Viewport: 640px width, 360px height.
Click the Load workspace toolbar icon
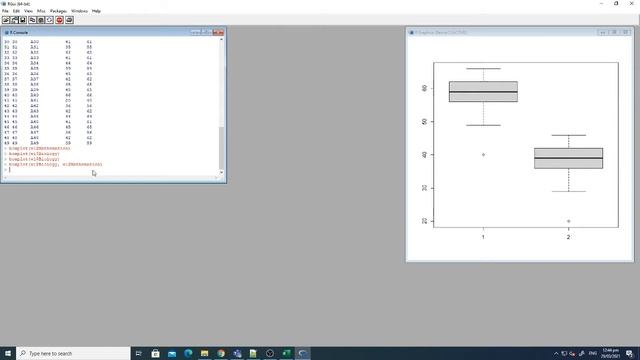(14, 20)
